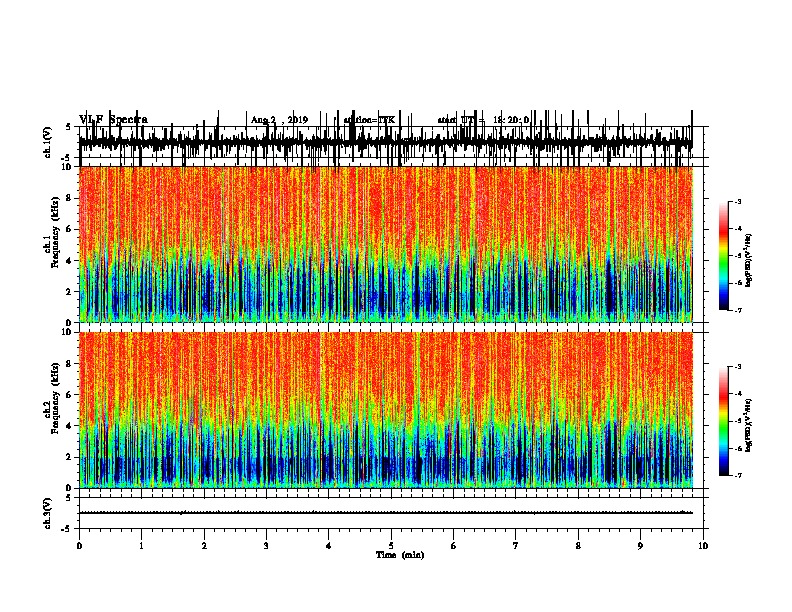Click the ch.2 frequency tick label "6"
This screenshot has width=792, height=612.
click(x=69, y=395)
